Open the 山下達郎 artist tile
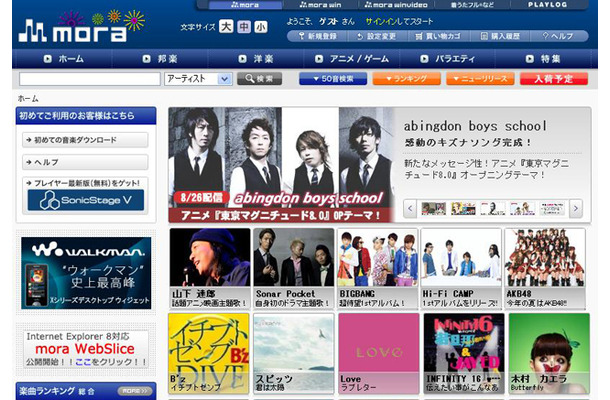610x400 pixels. (210, 269)
